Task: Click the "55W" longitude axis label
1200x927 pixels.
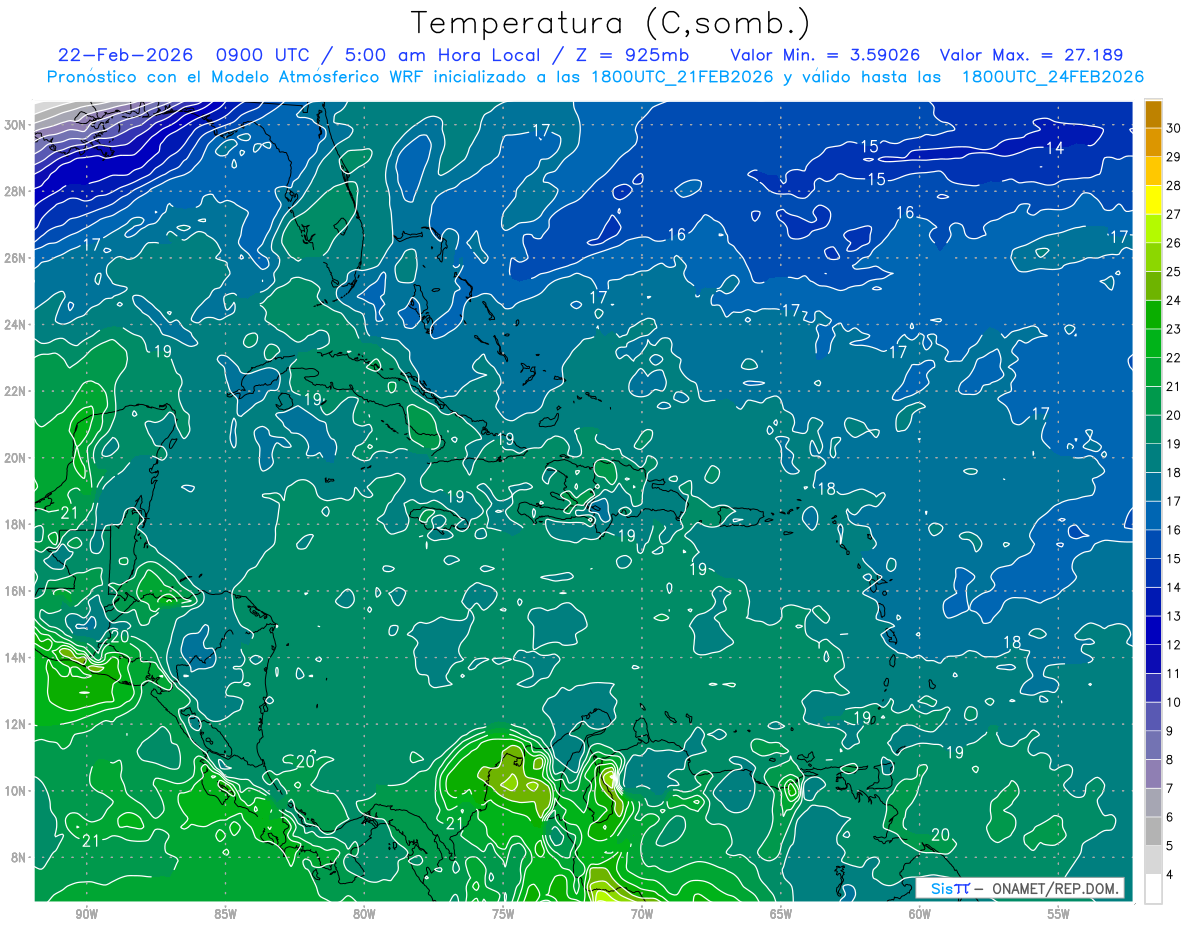Action: pos(1059,914)
